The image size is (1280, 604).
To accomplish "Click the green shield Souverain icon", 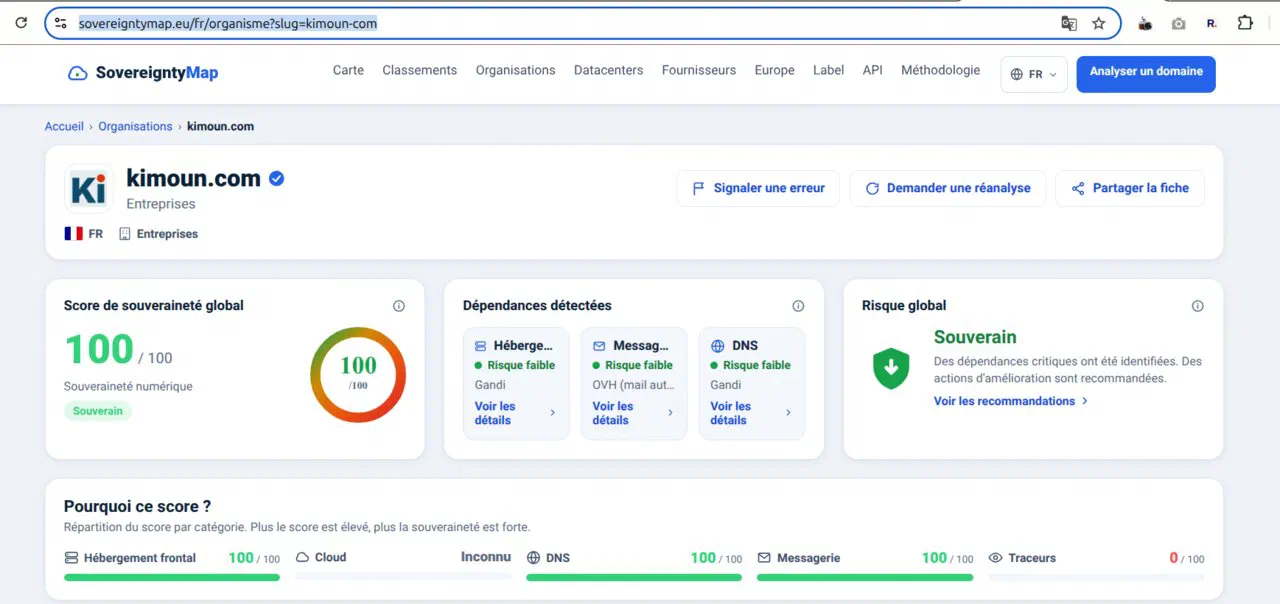I will point(891,369).
